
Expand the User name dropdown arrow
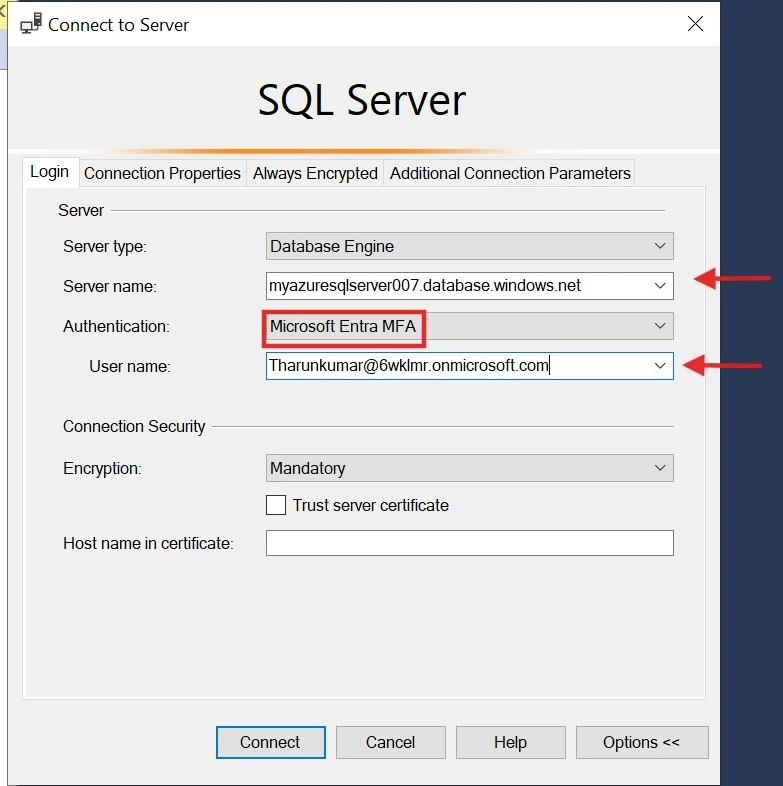pos(660,366)
